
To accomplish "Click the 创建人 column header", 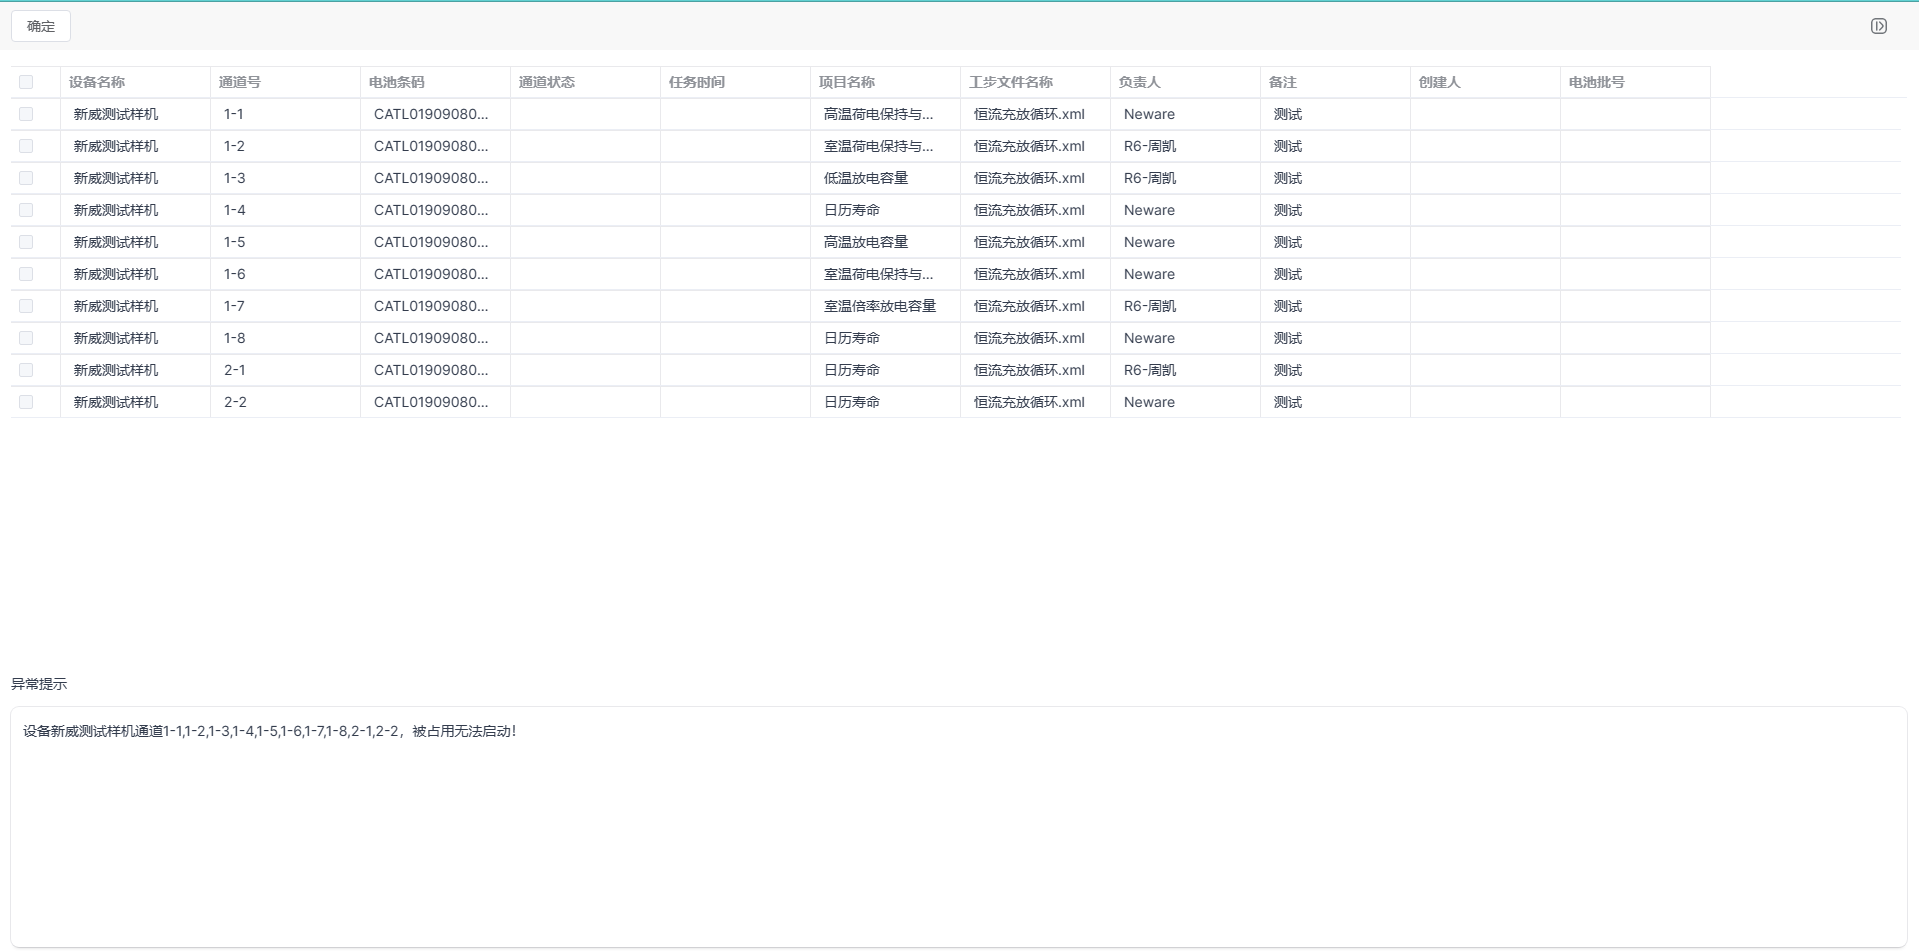I will click(1486, 82).
